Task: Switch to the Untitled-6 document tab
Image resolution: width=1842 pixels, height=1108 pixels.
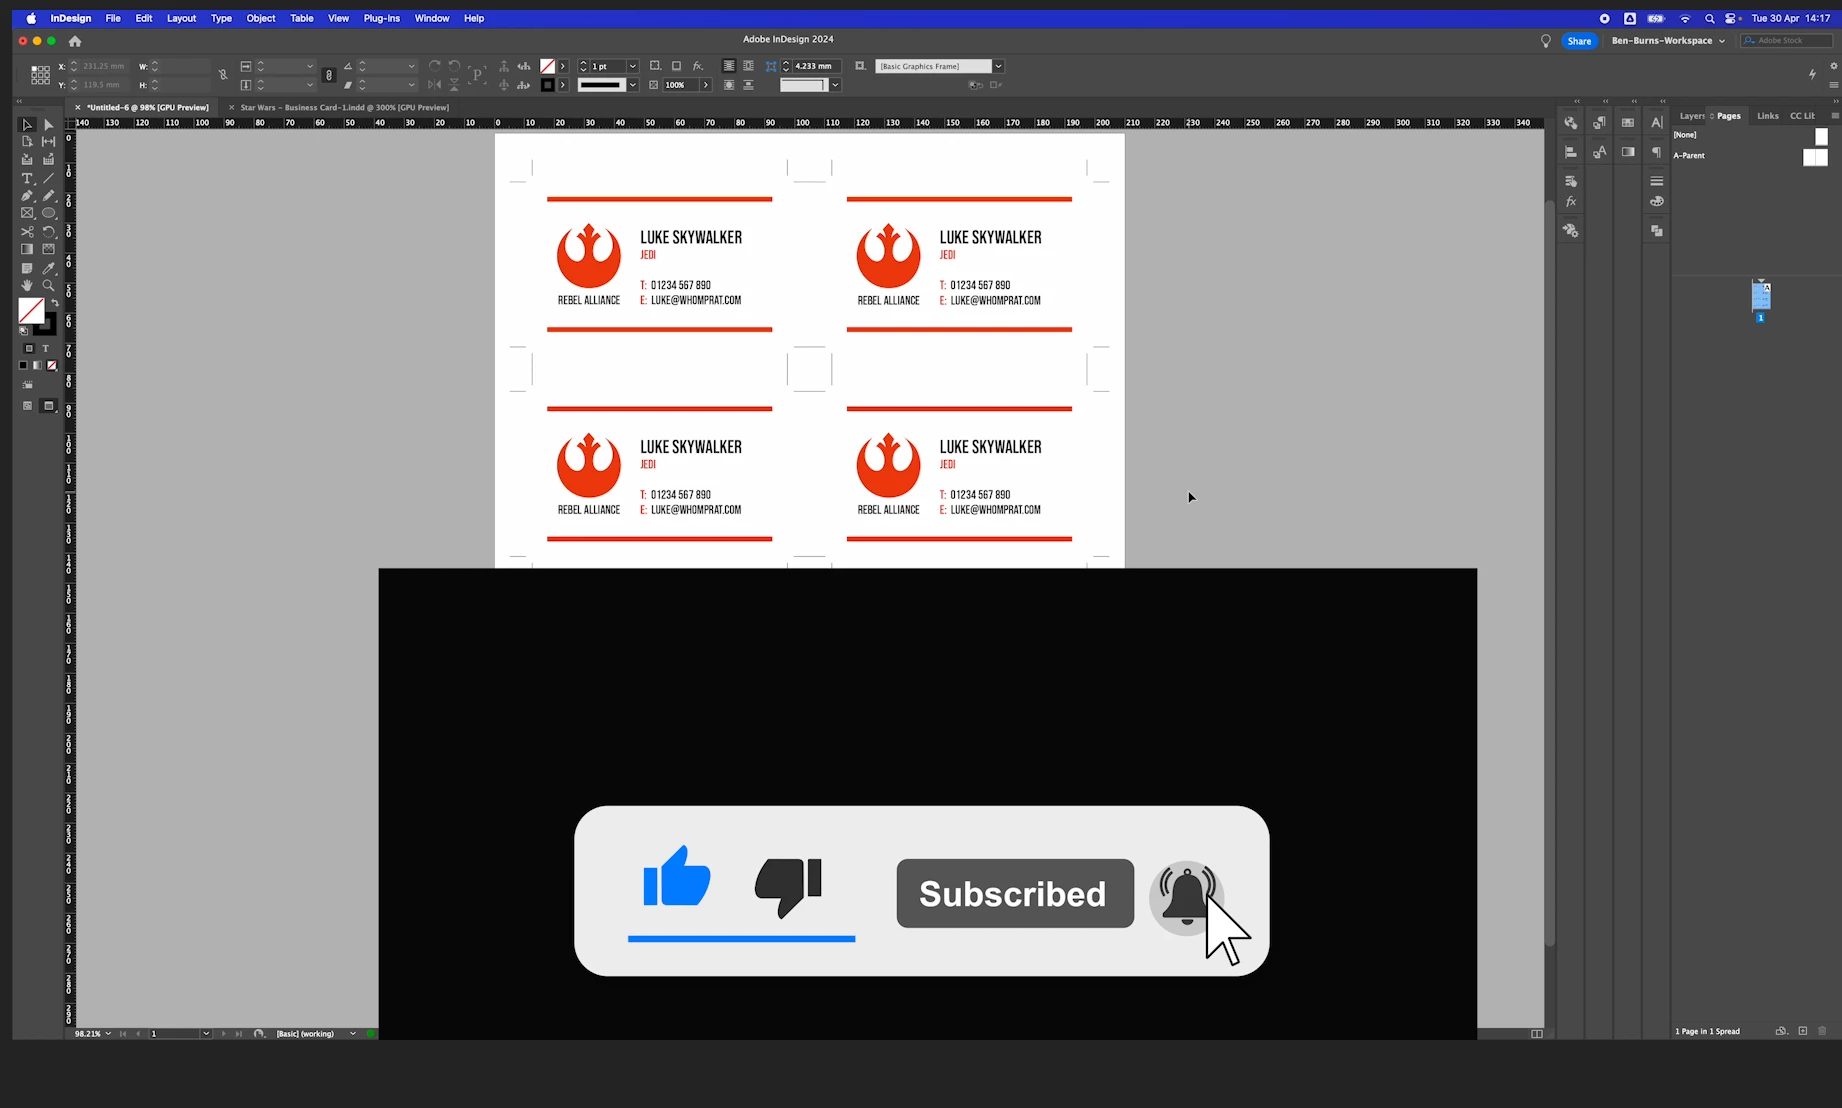Action: tap(148, 108)
